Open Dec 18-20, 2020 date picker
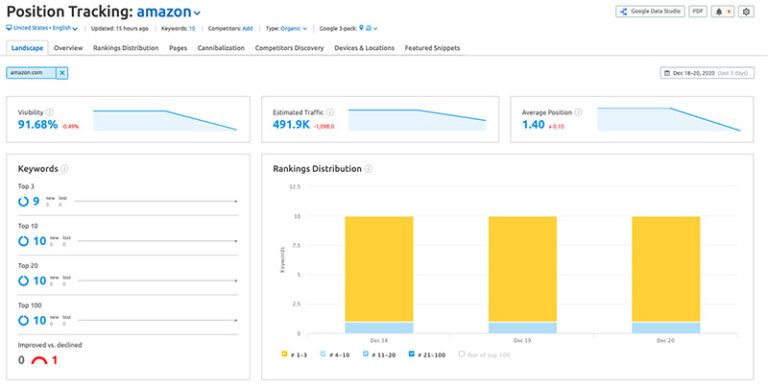 coord(707,73)
